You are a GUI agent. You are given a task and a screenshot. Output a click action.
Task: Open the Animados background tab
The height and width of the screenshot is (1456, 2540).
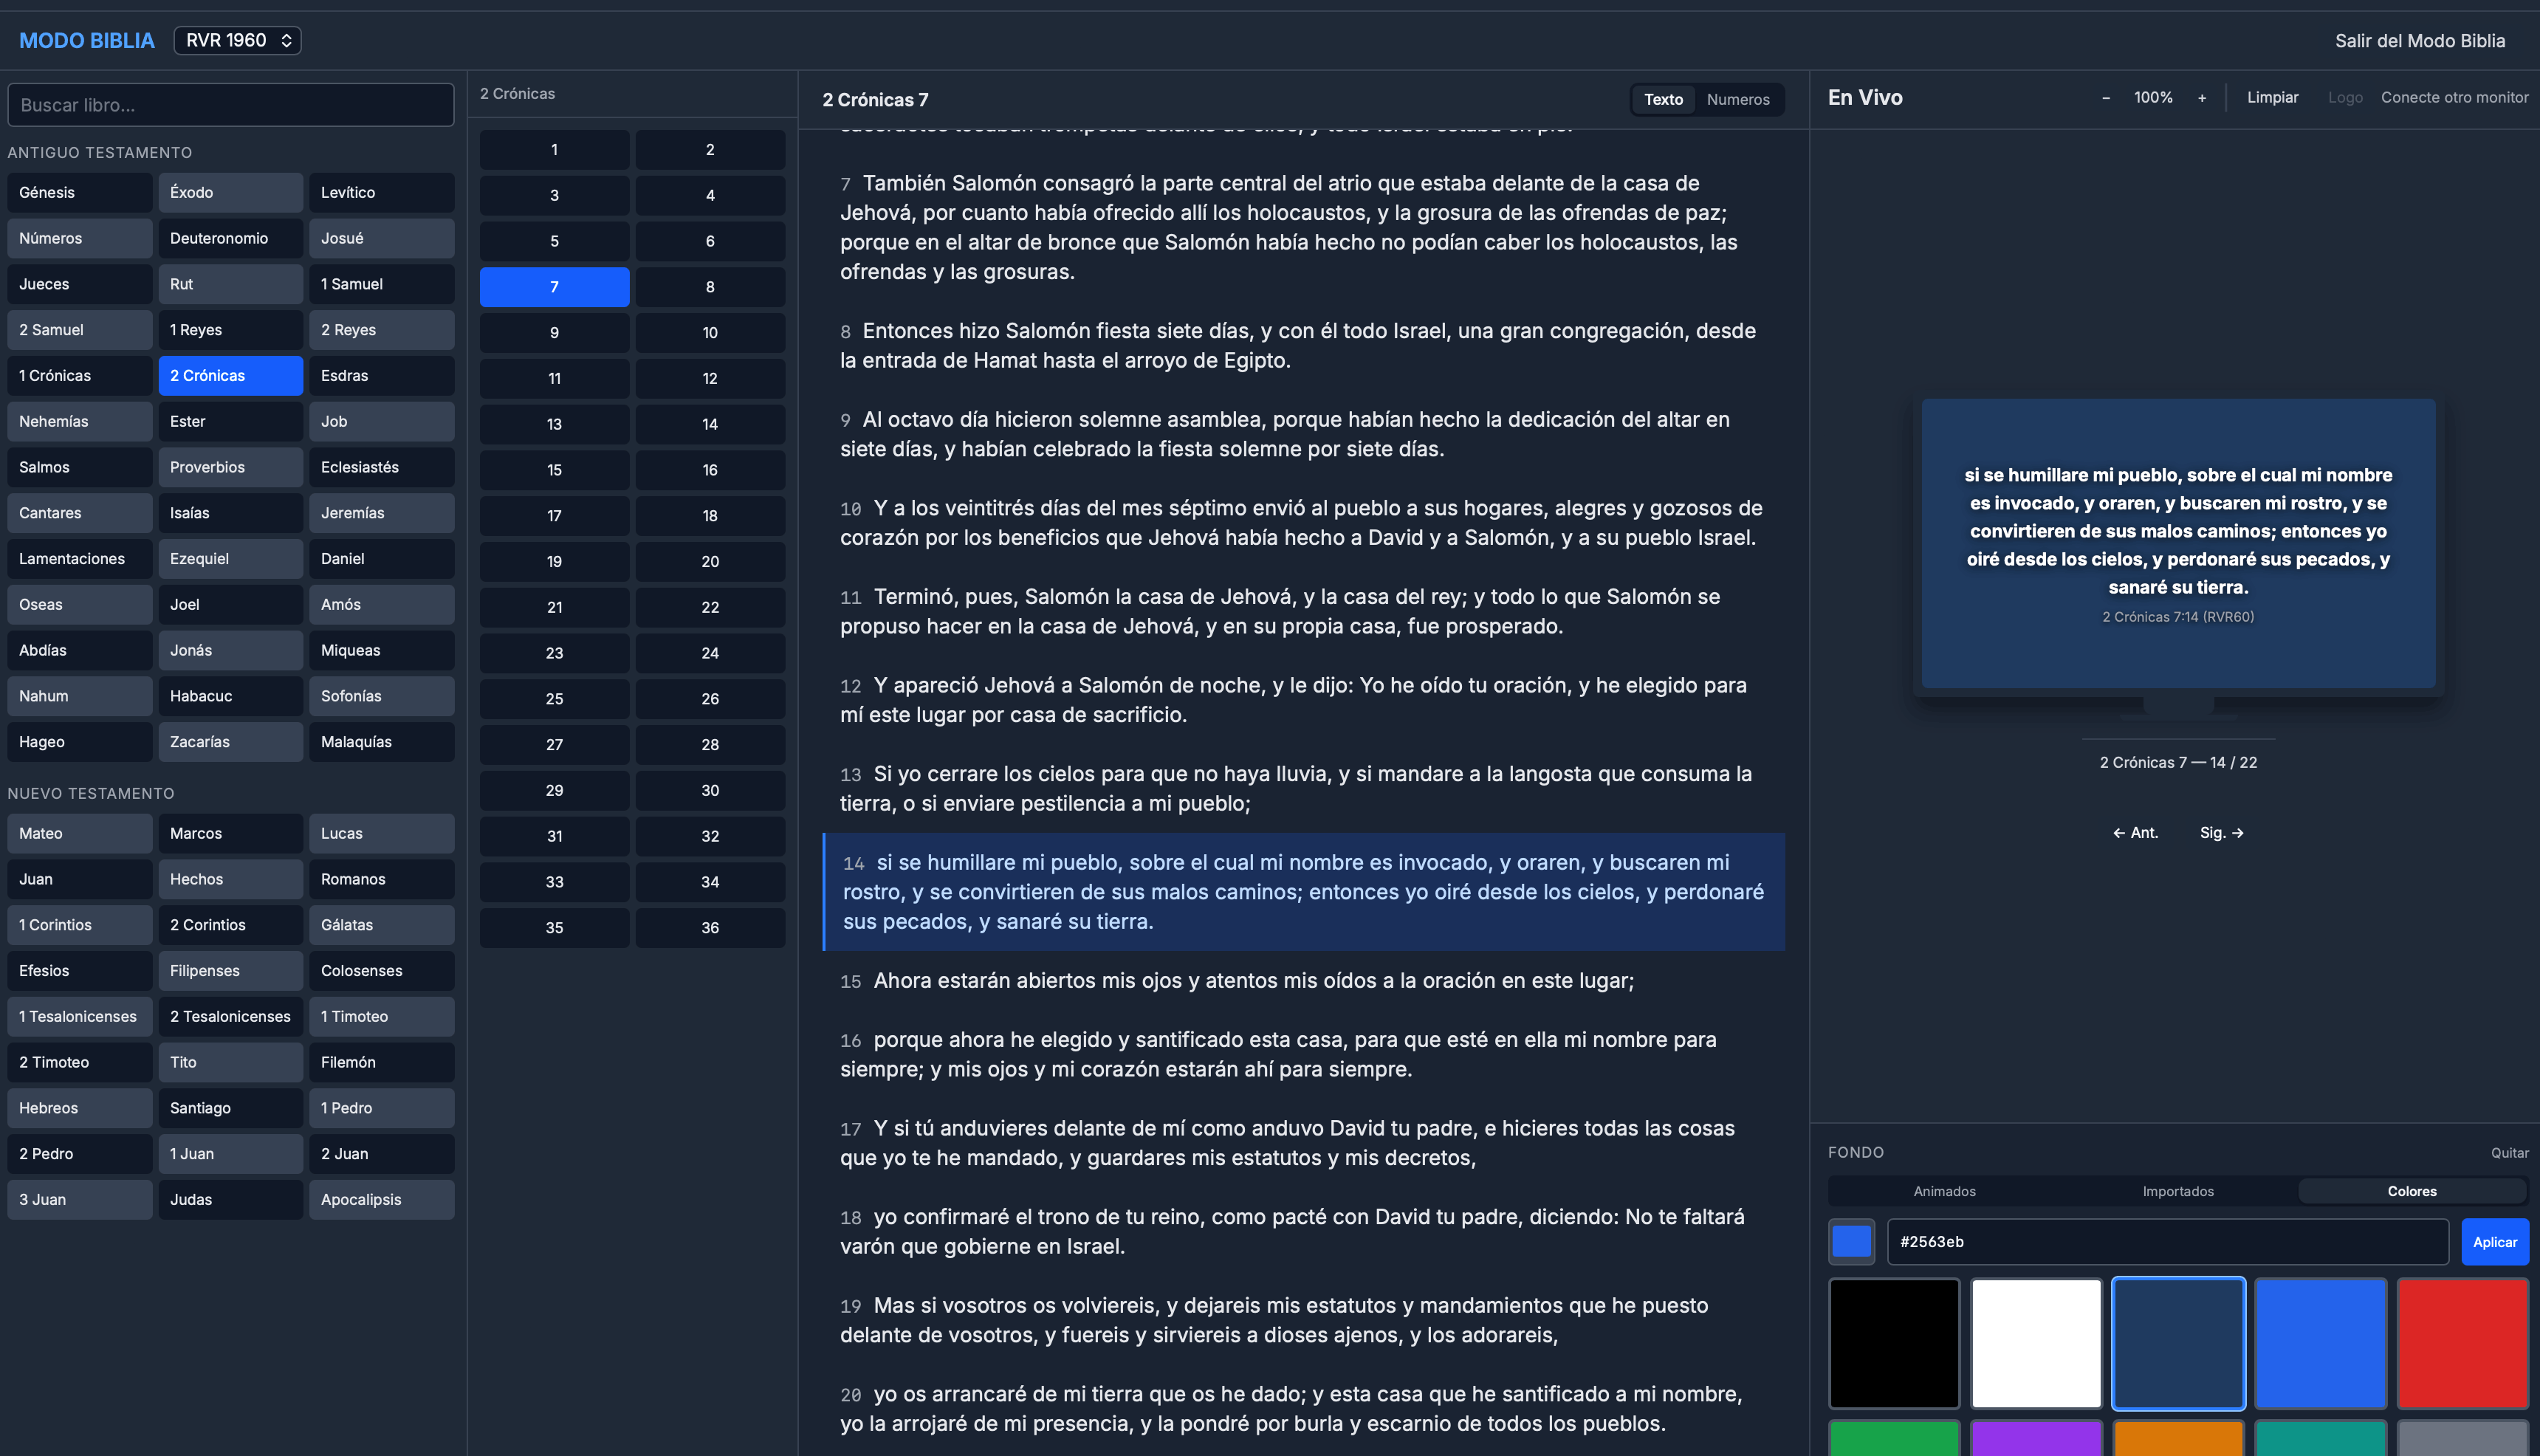(x=1944, y=1191)
